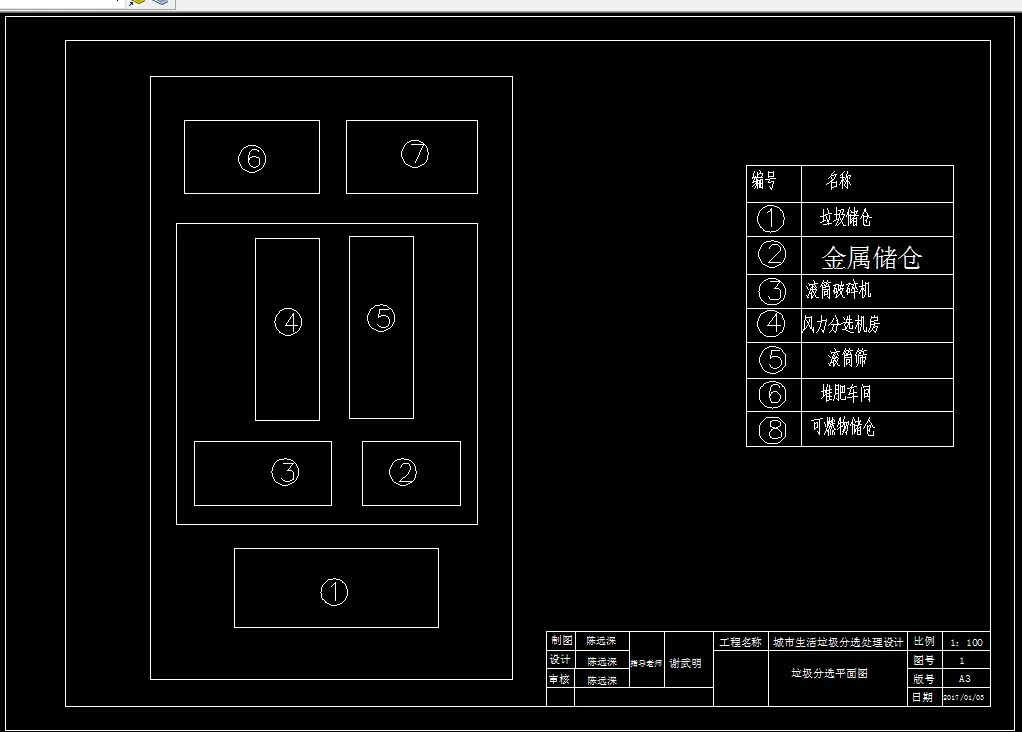Click legend entry 风力分选机房
Viewport: 1022px width, 732px height.
point(841,323)
